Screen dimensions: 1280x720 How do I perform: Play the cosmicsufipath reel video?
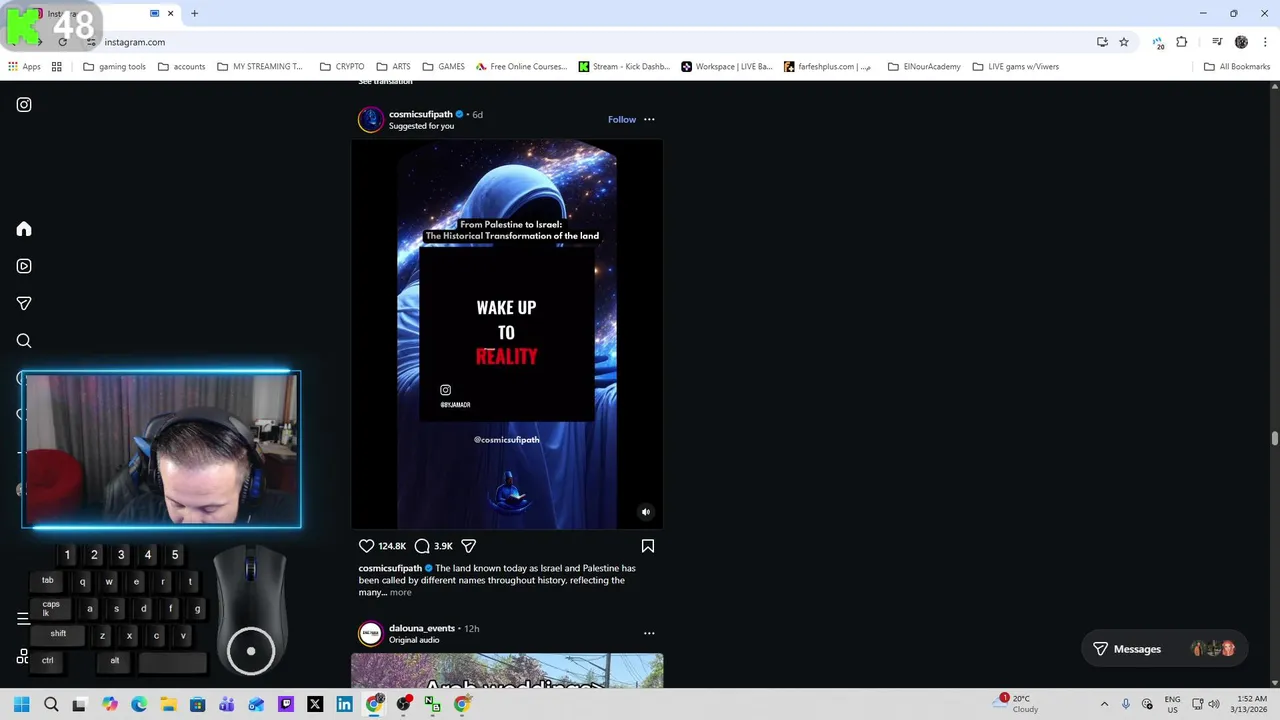pyautogui.click(x=507, y=335)
